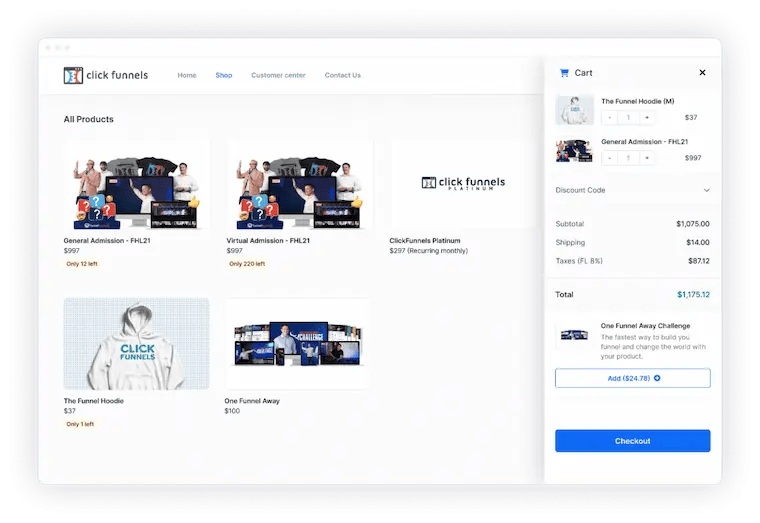Viewport: 760px width, 523px height.
Task: Click General Admission - FHL21 cart item name
Action: (x=644, y=142)
